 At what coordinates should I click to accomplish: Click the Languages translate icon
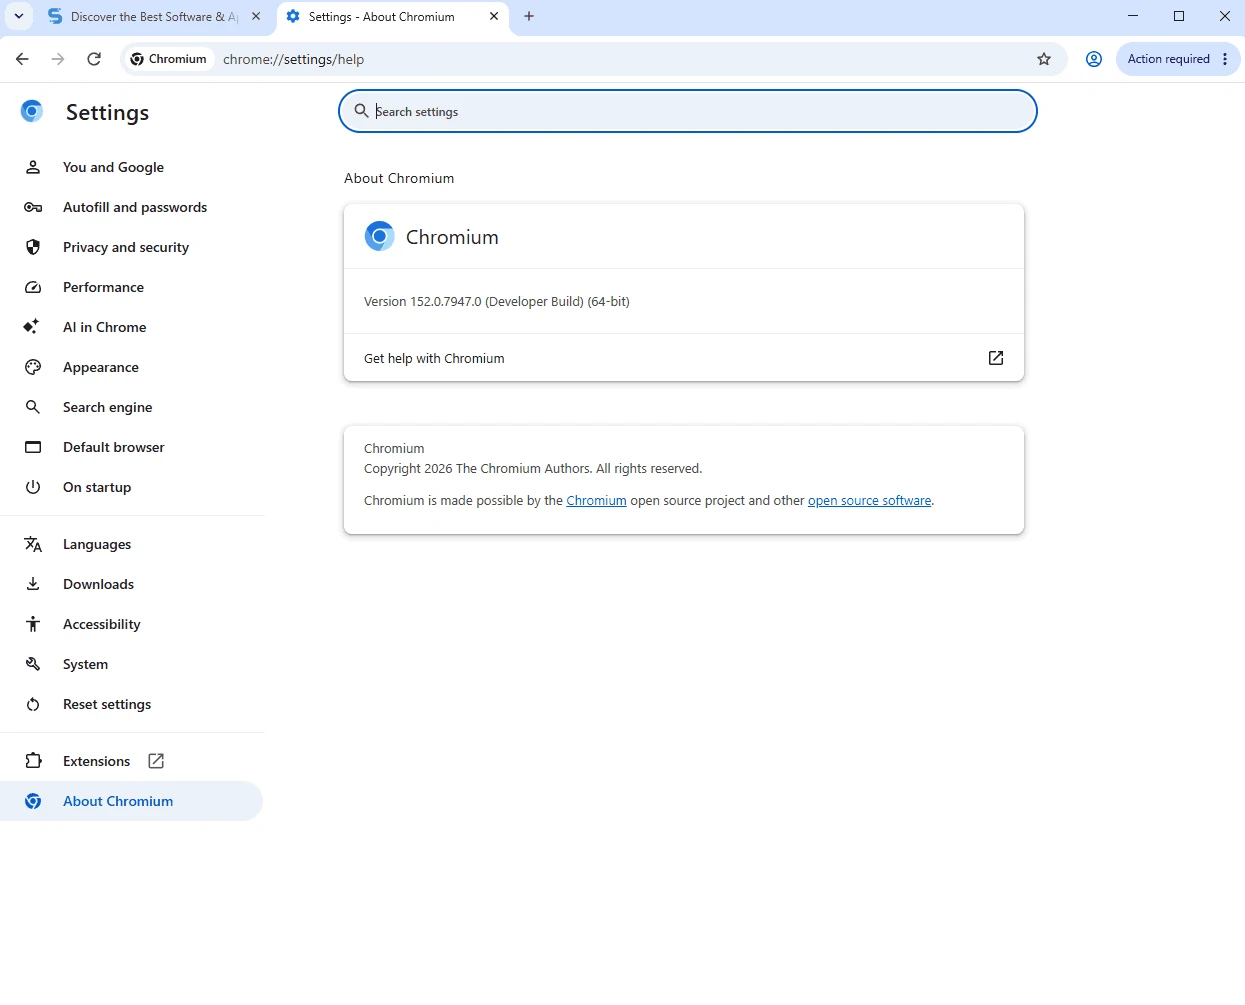coord(33,544)
